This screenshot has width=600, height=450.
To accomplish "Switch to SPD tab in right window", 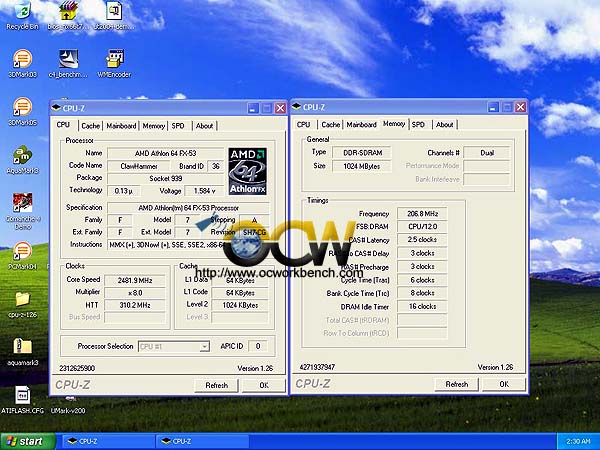I will [418, 124].
